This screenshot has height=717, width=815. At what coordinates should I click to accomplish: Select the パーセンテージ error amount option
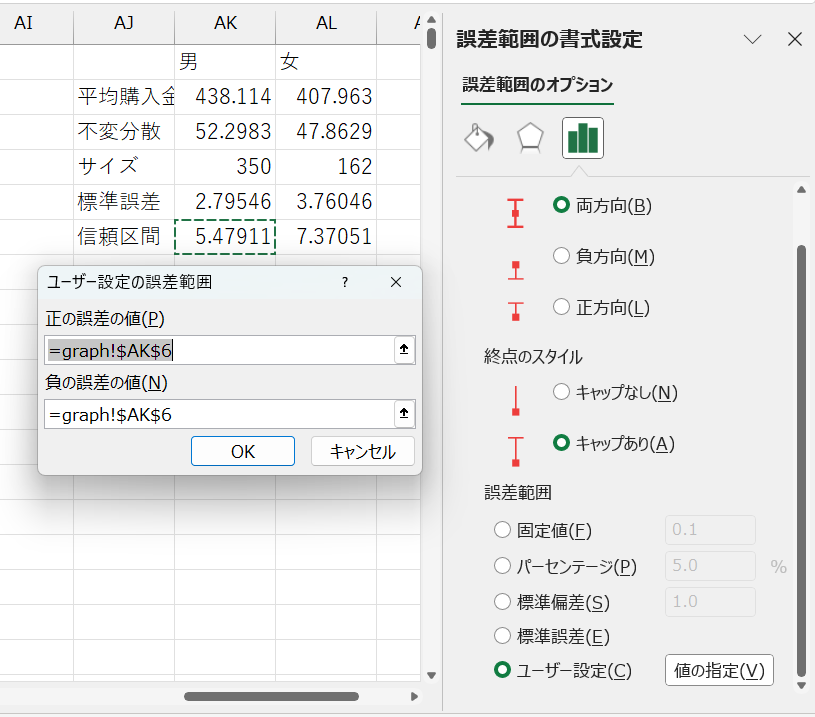(x=501, y=565)
